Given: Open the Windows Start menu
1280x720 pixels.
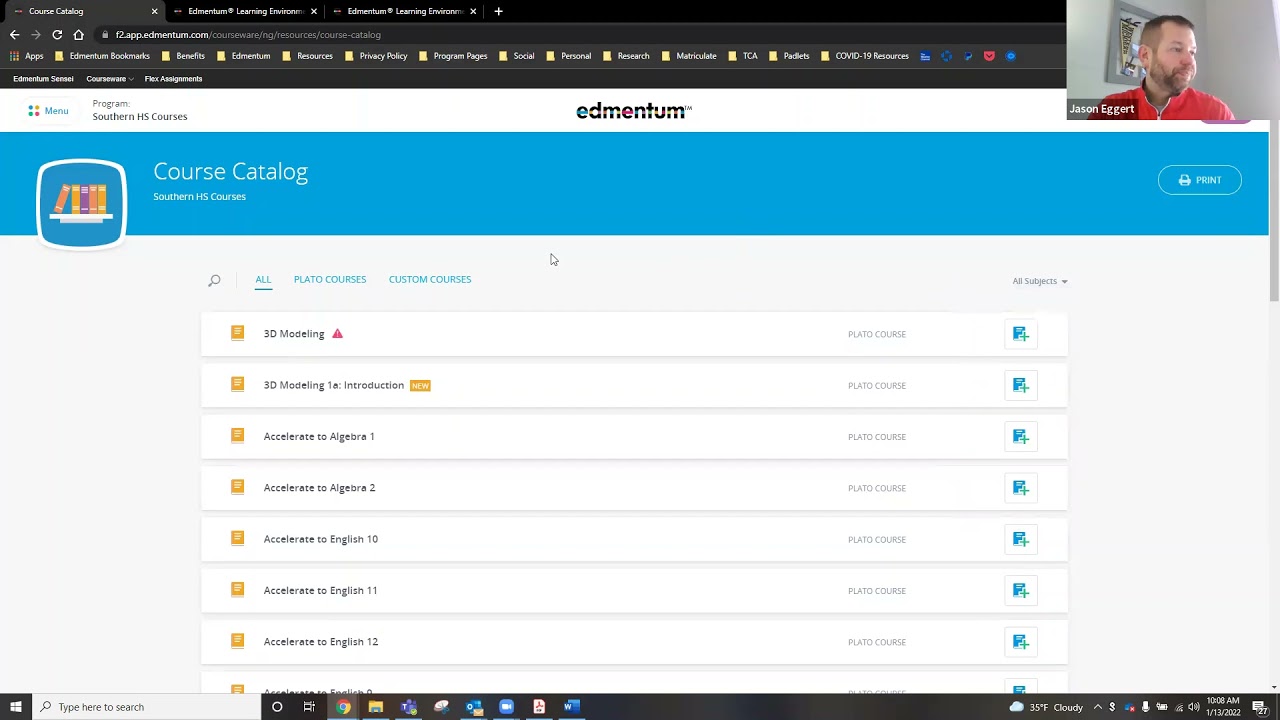Looking at the screenshot, I should (15, 707).
